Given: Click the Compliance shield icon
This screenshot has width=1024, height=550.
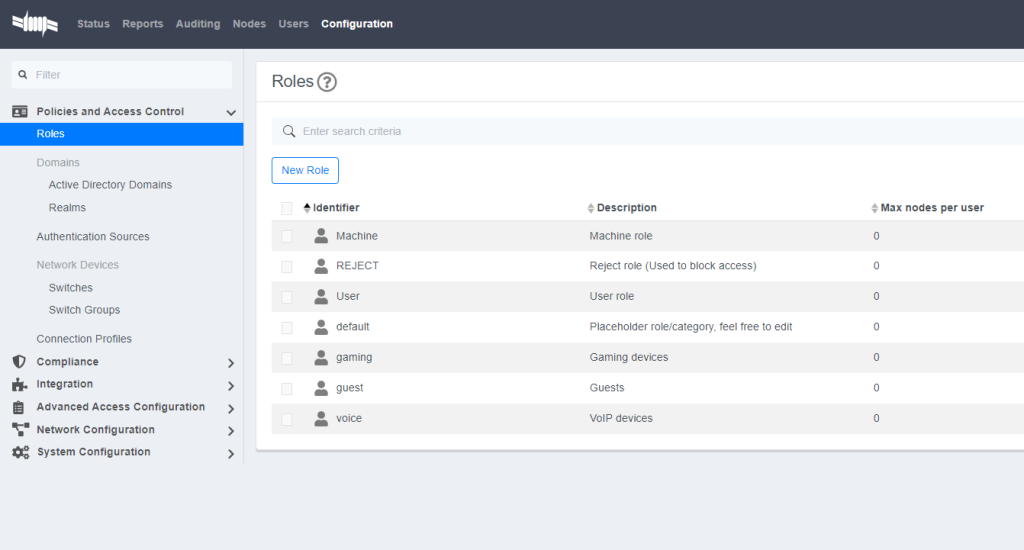Looking at the screenshot, I should [x=19, y=362].
